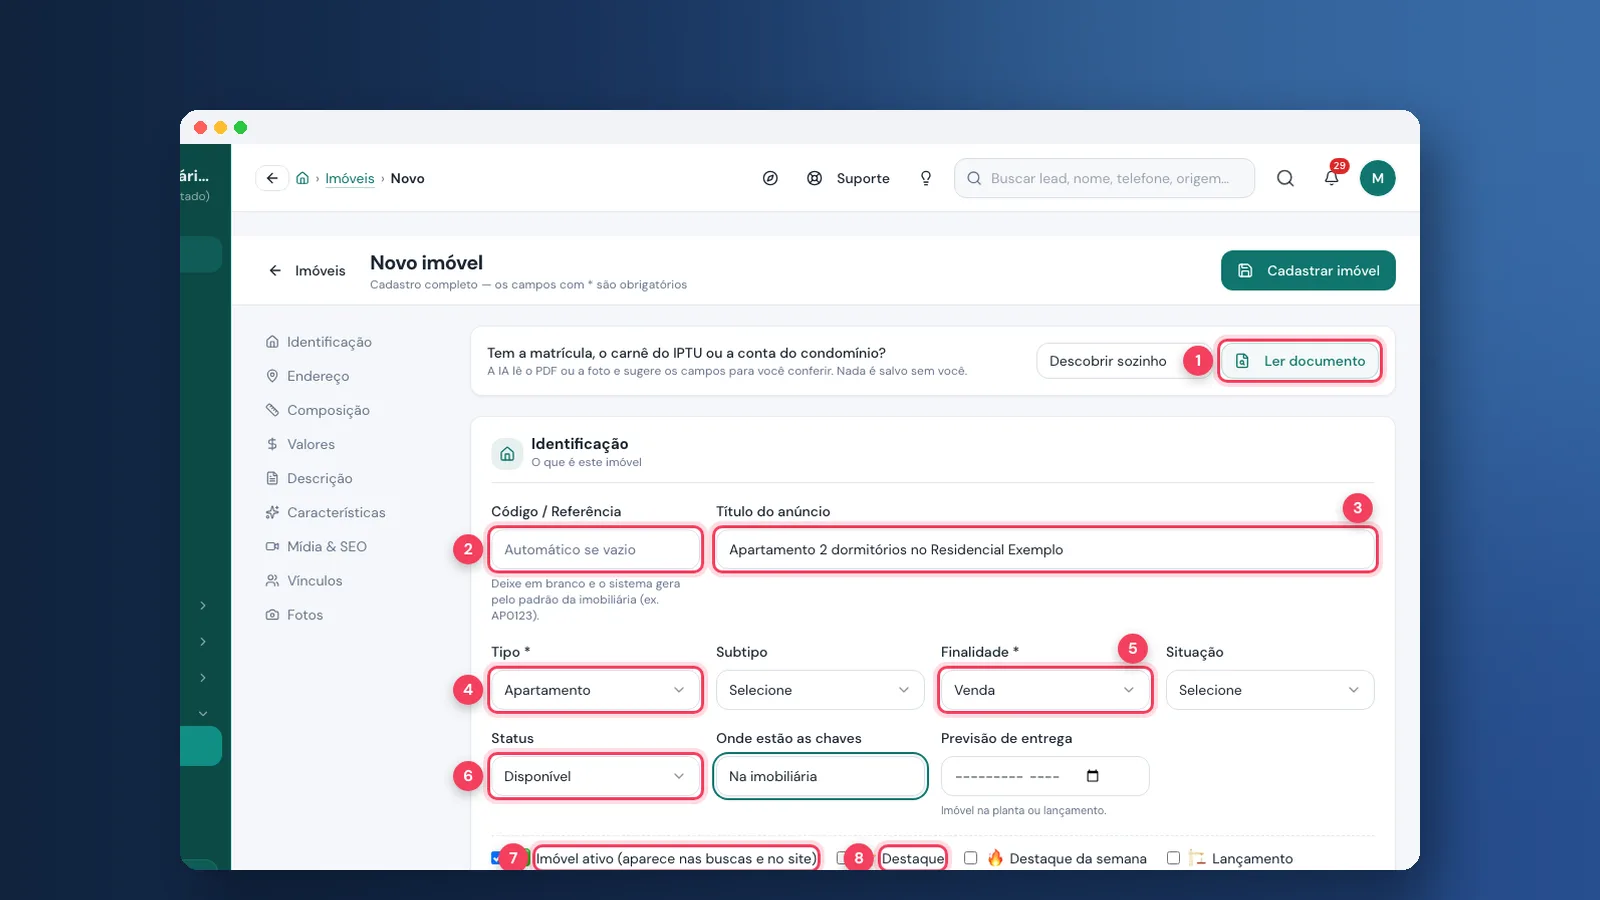Click the Buscar lead search field

tap(1104, 178)
